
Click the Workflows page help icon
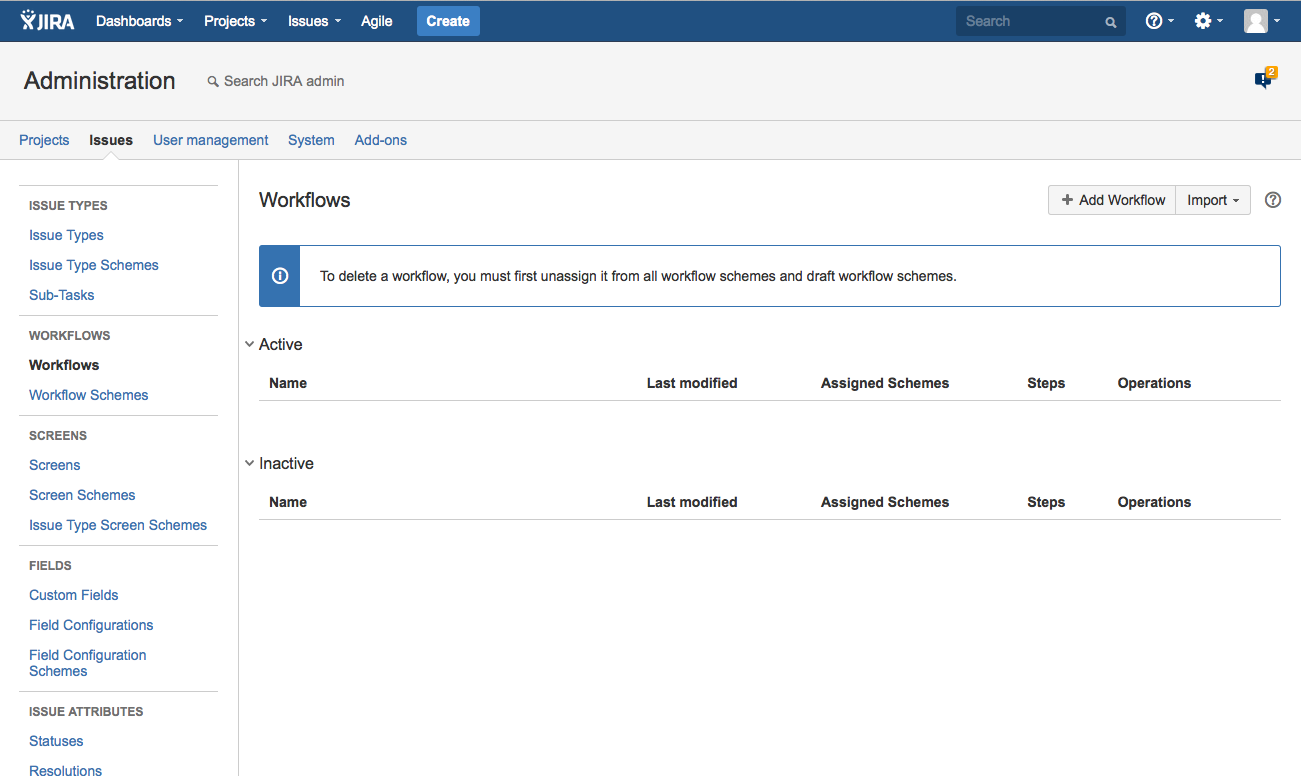point(1273,200)
